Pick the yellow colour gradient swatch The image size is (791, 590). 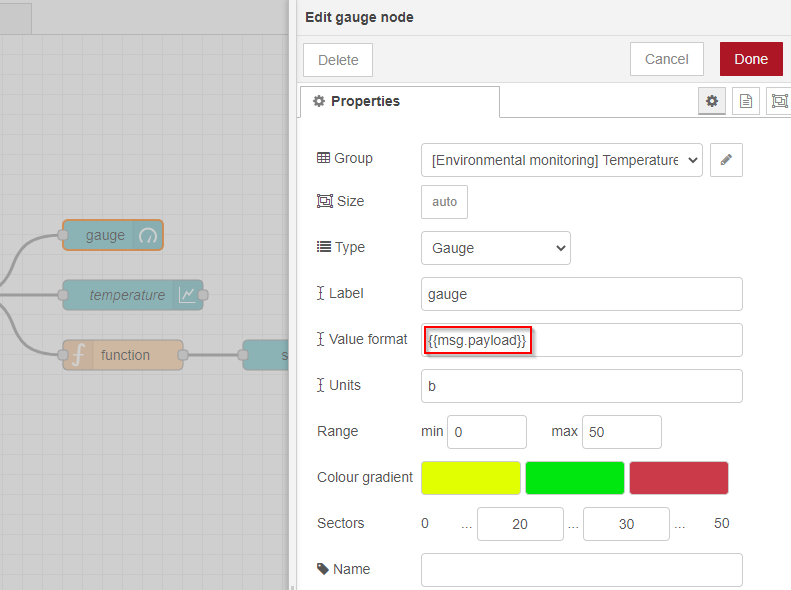471,478
